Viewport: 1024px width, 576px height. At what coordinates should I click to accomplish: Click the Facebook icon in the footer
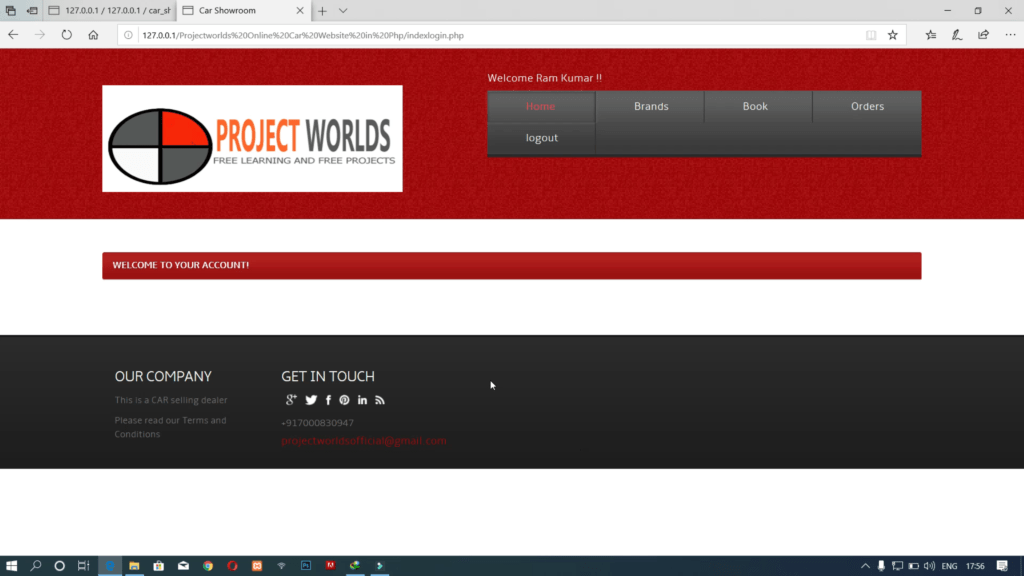pyautogui.click(x=328, y=399)
